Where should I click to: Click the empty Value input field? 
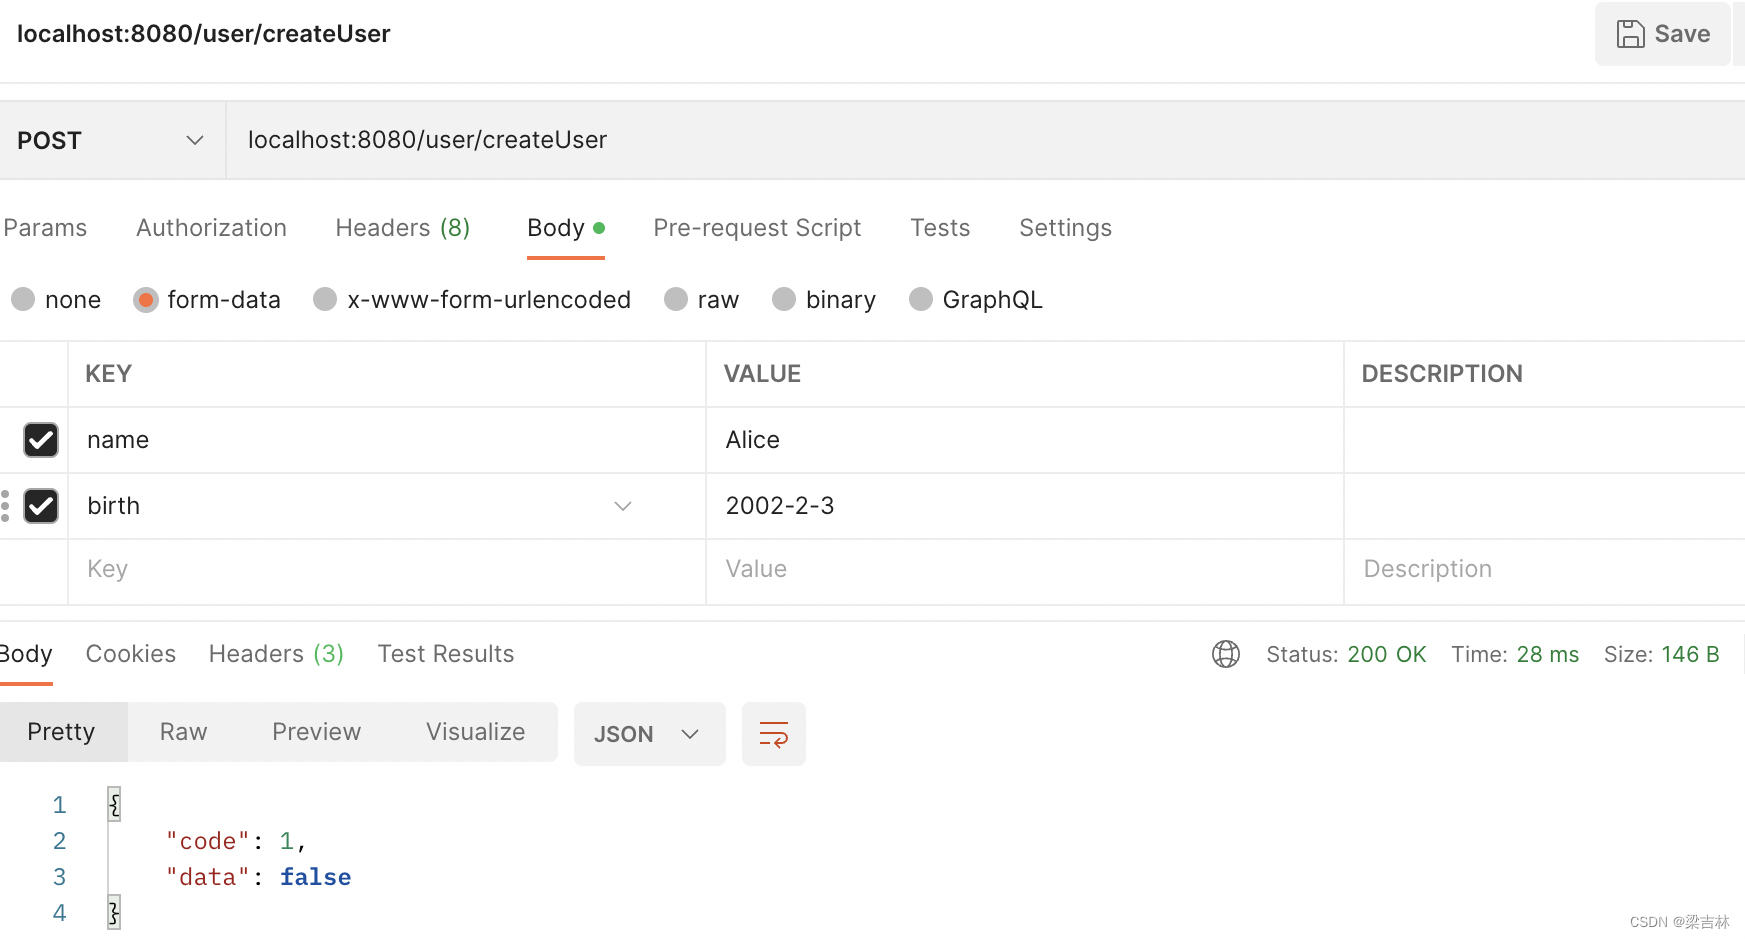[x=1025, y=569]
